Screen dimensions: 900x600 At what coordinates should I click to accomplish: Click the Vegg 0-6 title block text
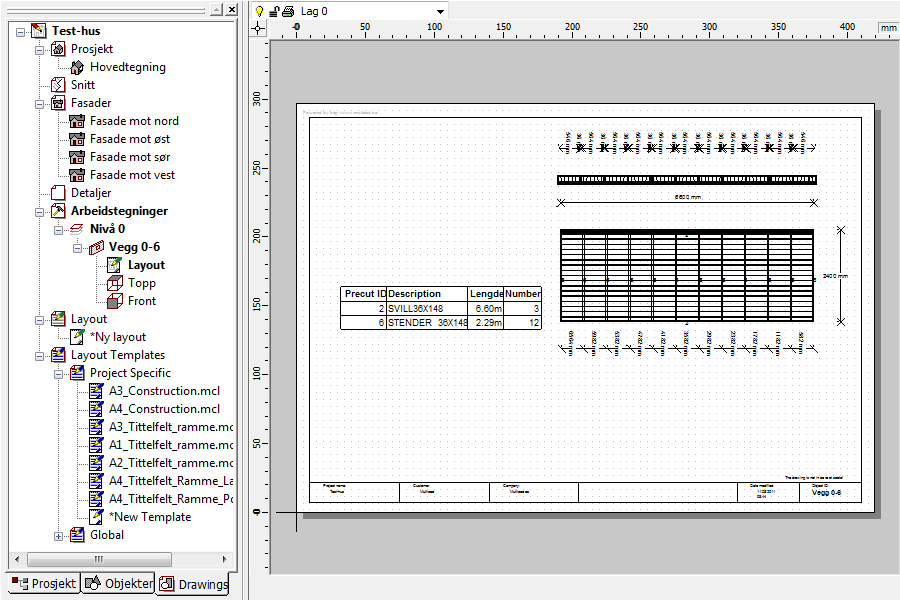(x=827, y=493)
